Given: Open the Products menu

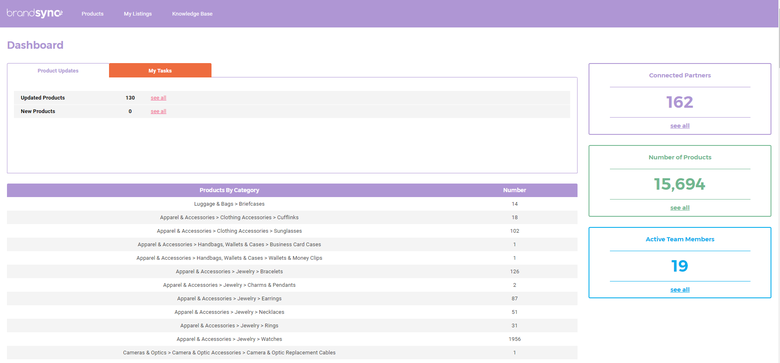Looking at the screenshot, I should point(93,14).
